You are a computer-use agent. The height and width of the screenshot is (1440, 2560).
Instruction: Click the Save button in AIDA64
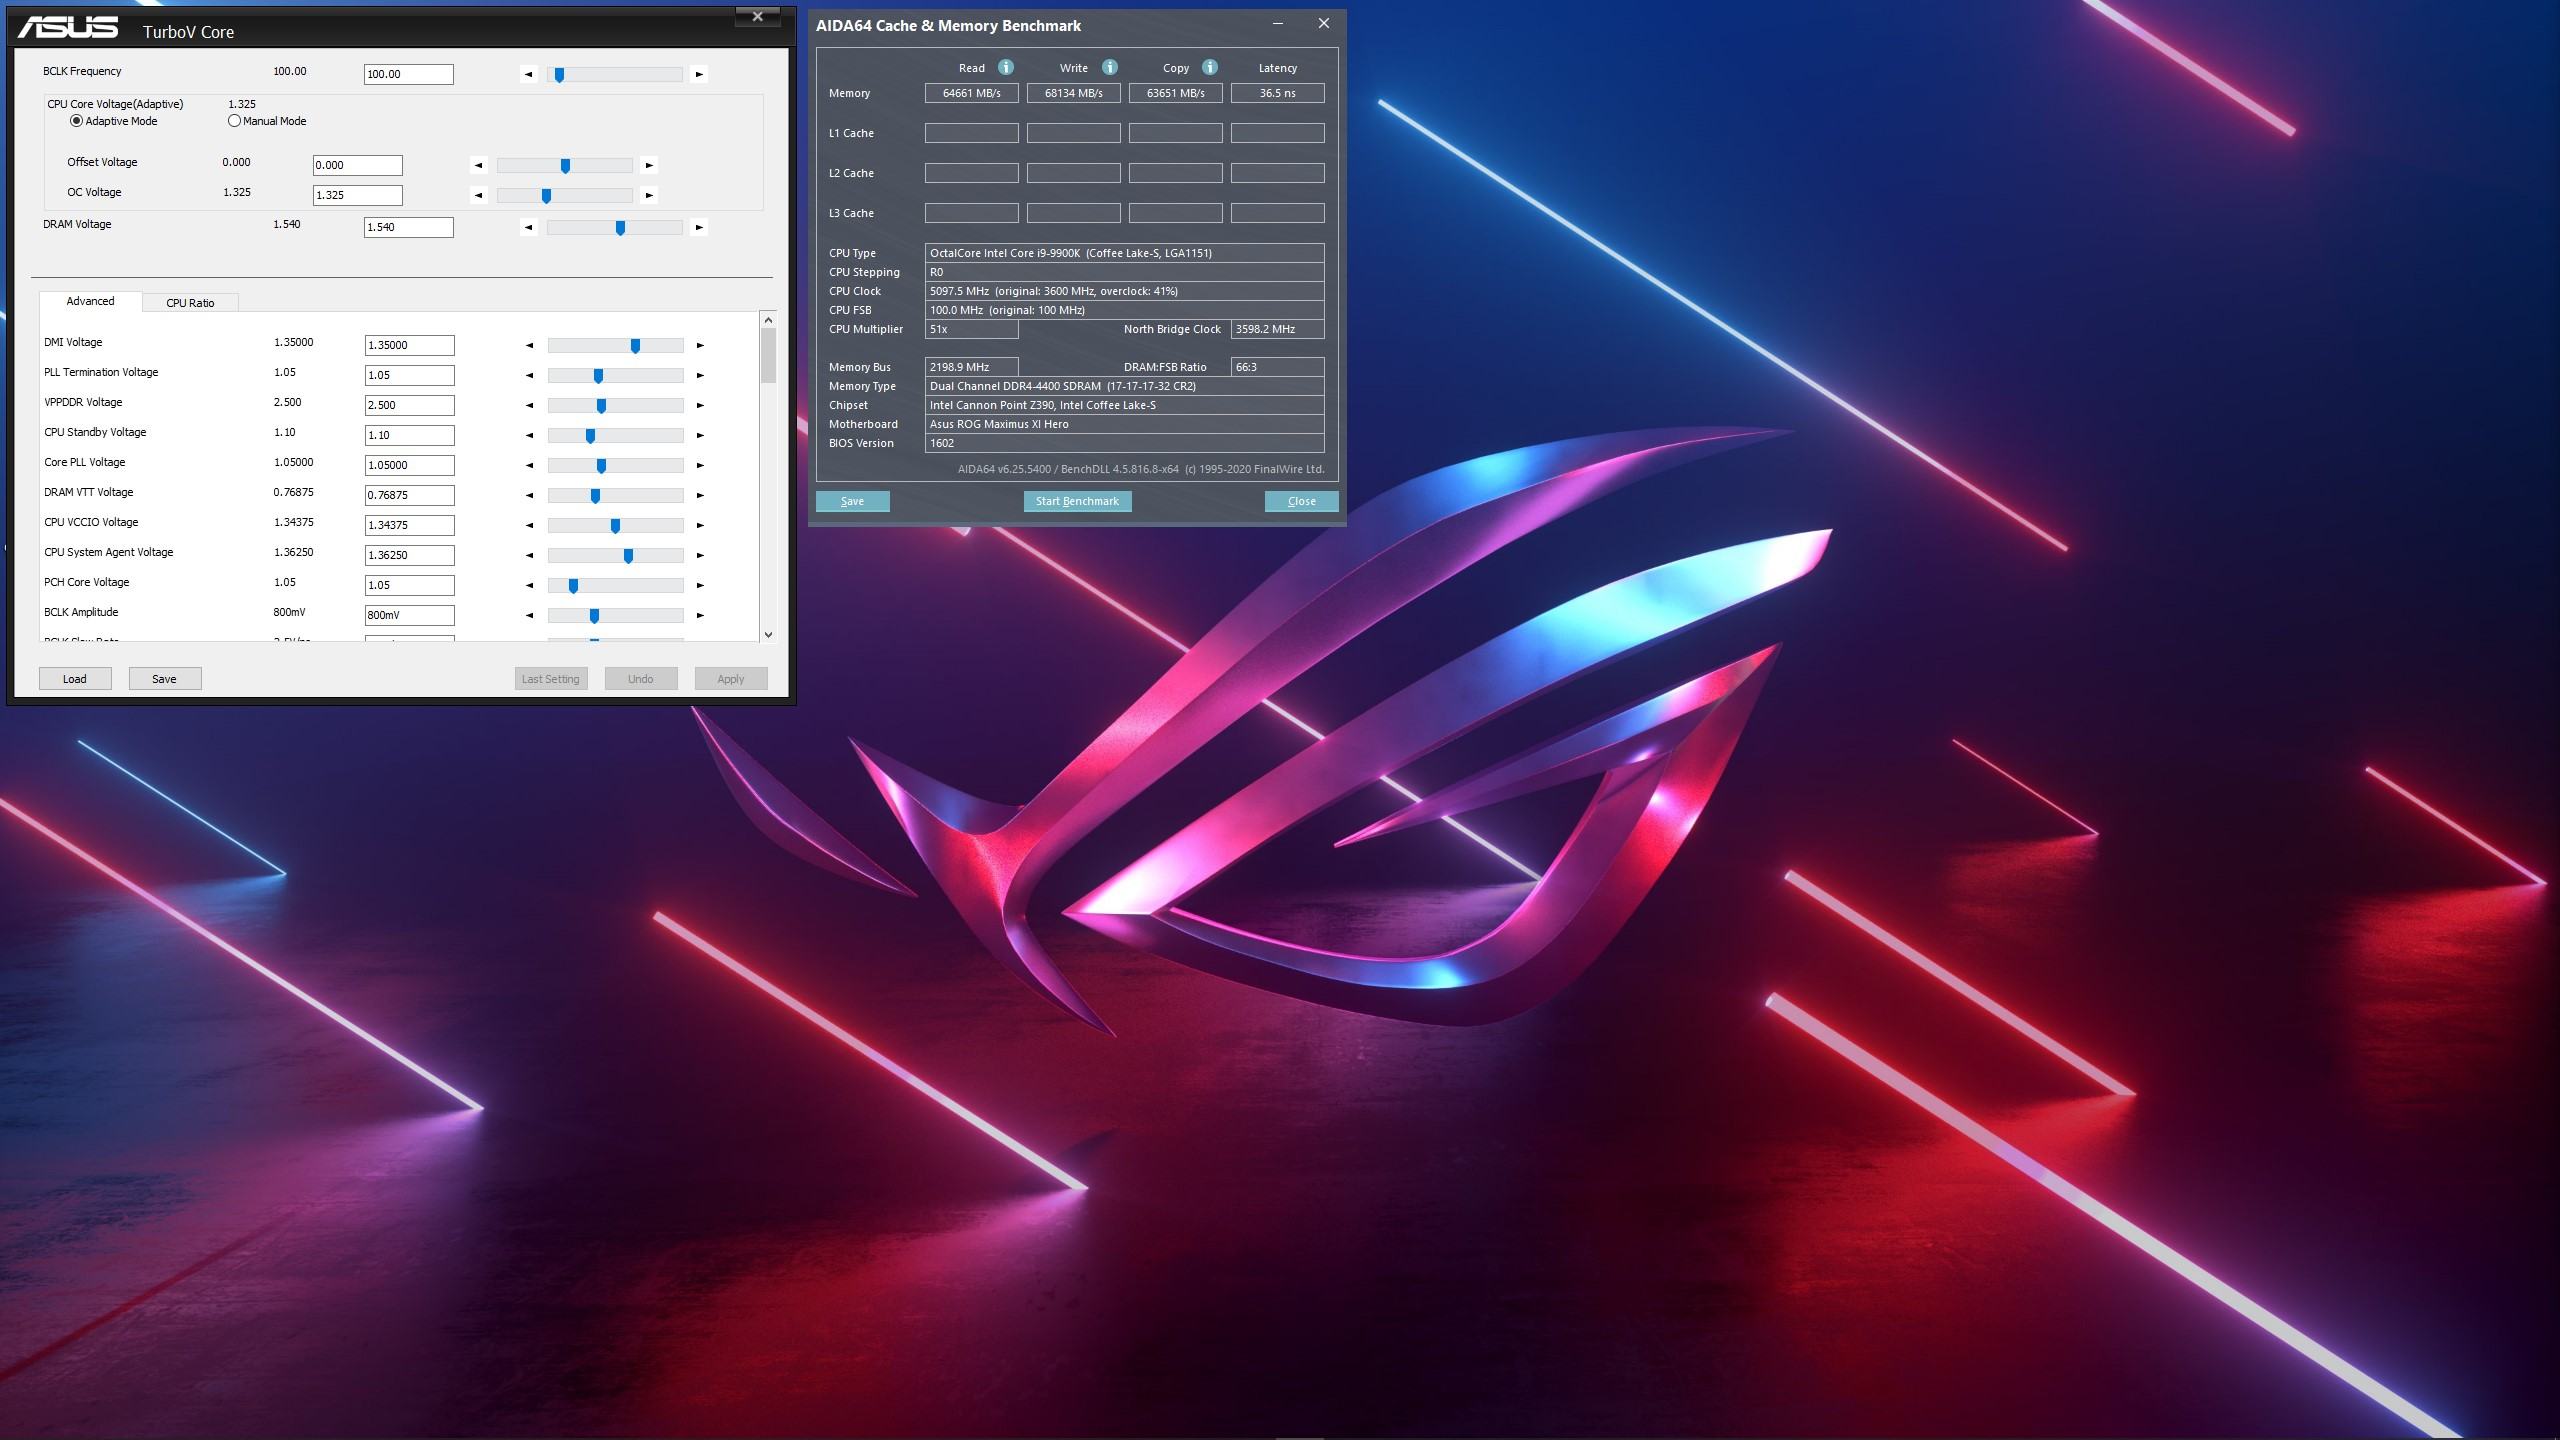pyautogui.click(x=853, y=501)
